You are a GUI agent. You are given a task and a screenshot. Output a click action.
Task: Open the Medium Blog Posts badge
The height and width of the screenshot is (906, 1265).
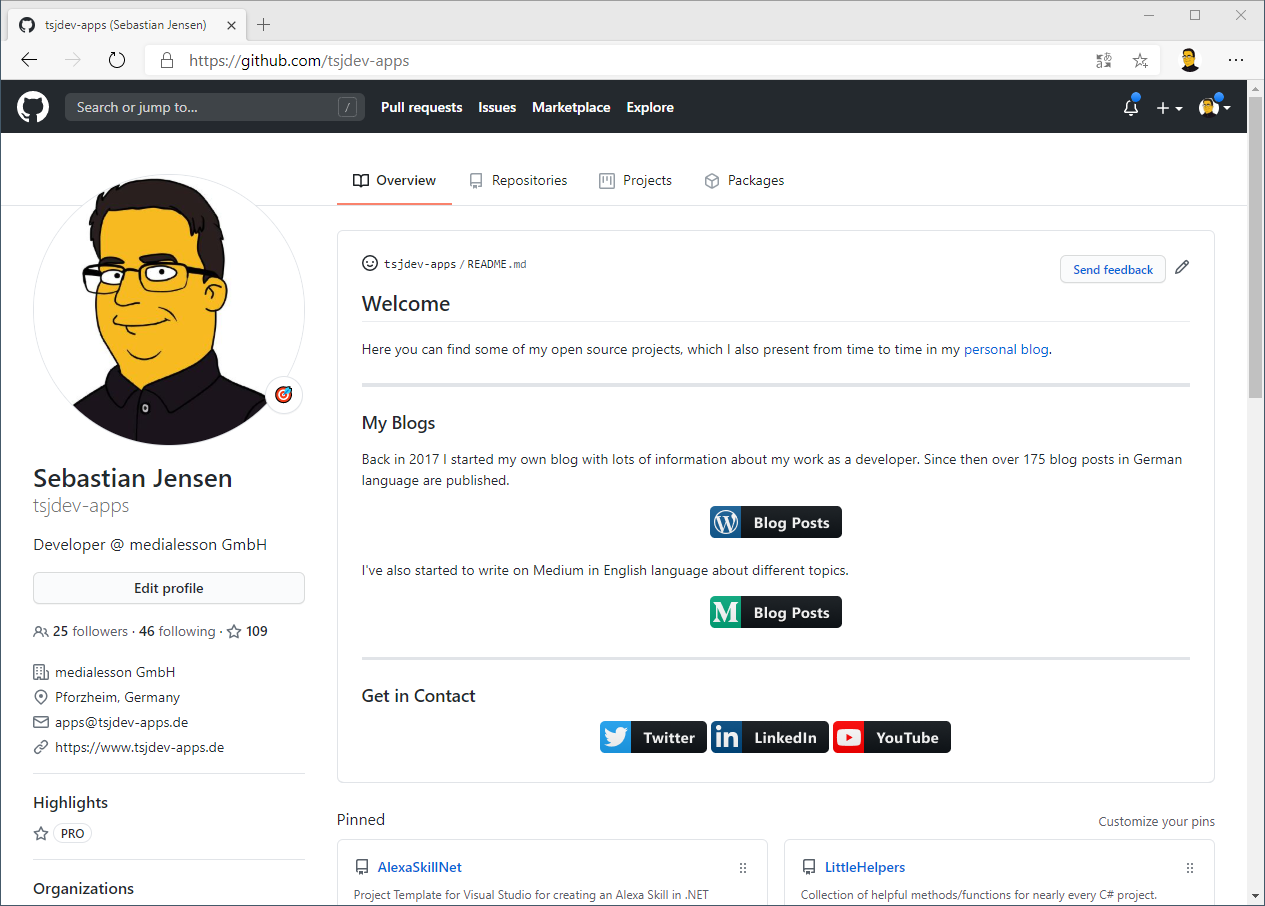tap(776, 612)
